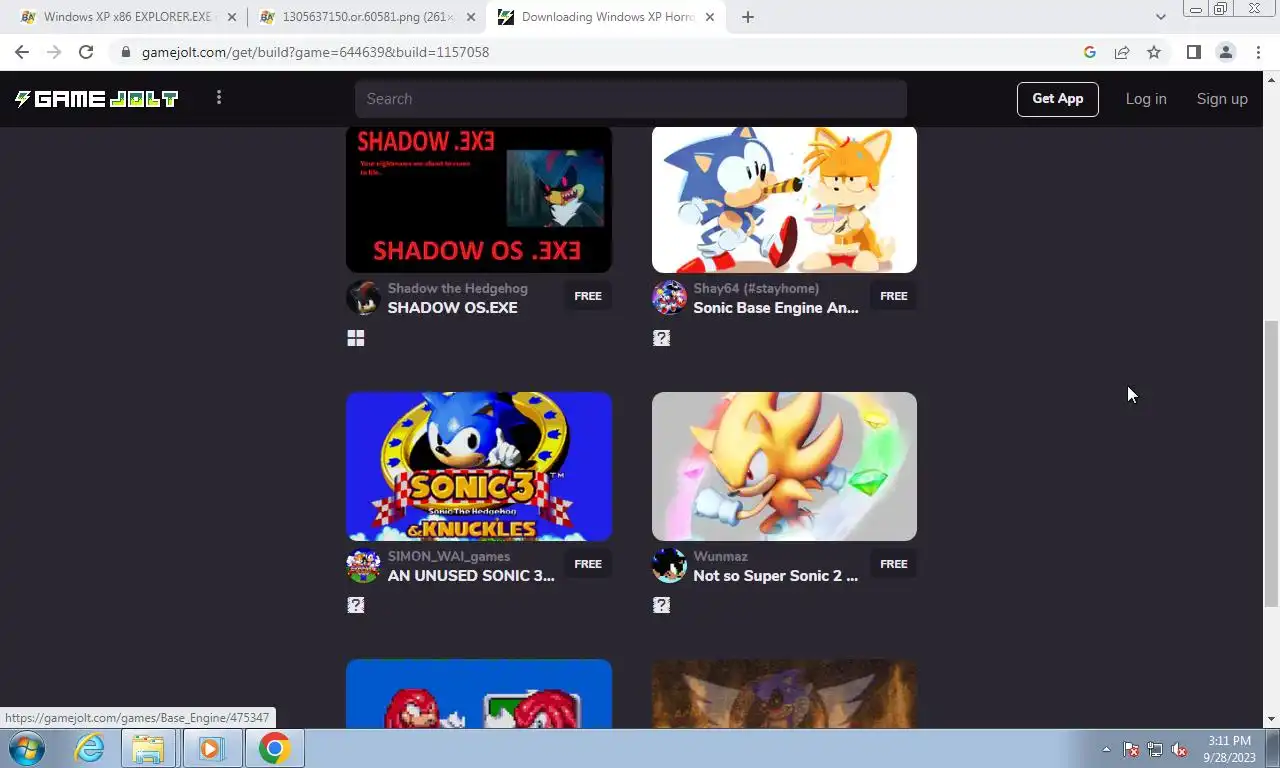
Task: Open the Sonic Base Engine thumbnail
Action: [x=784, y=199]
